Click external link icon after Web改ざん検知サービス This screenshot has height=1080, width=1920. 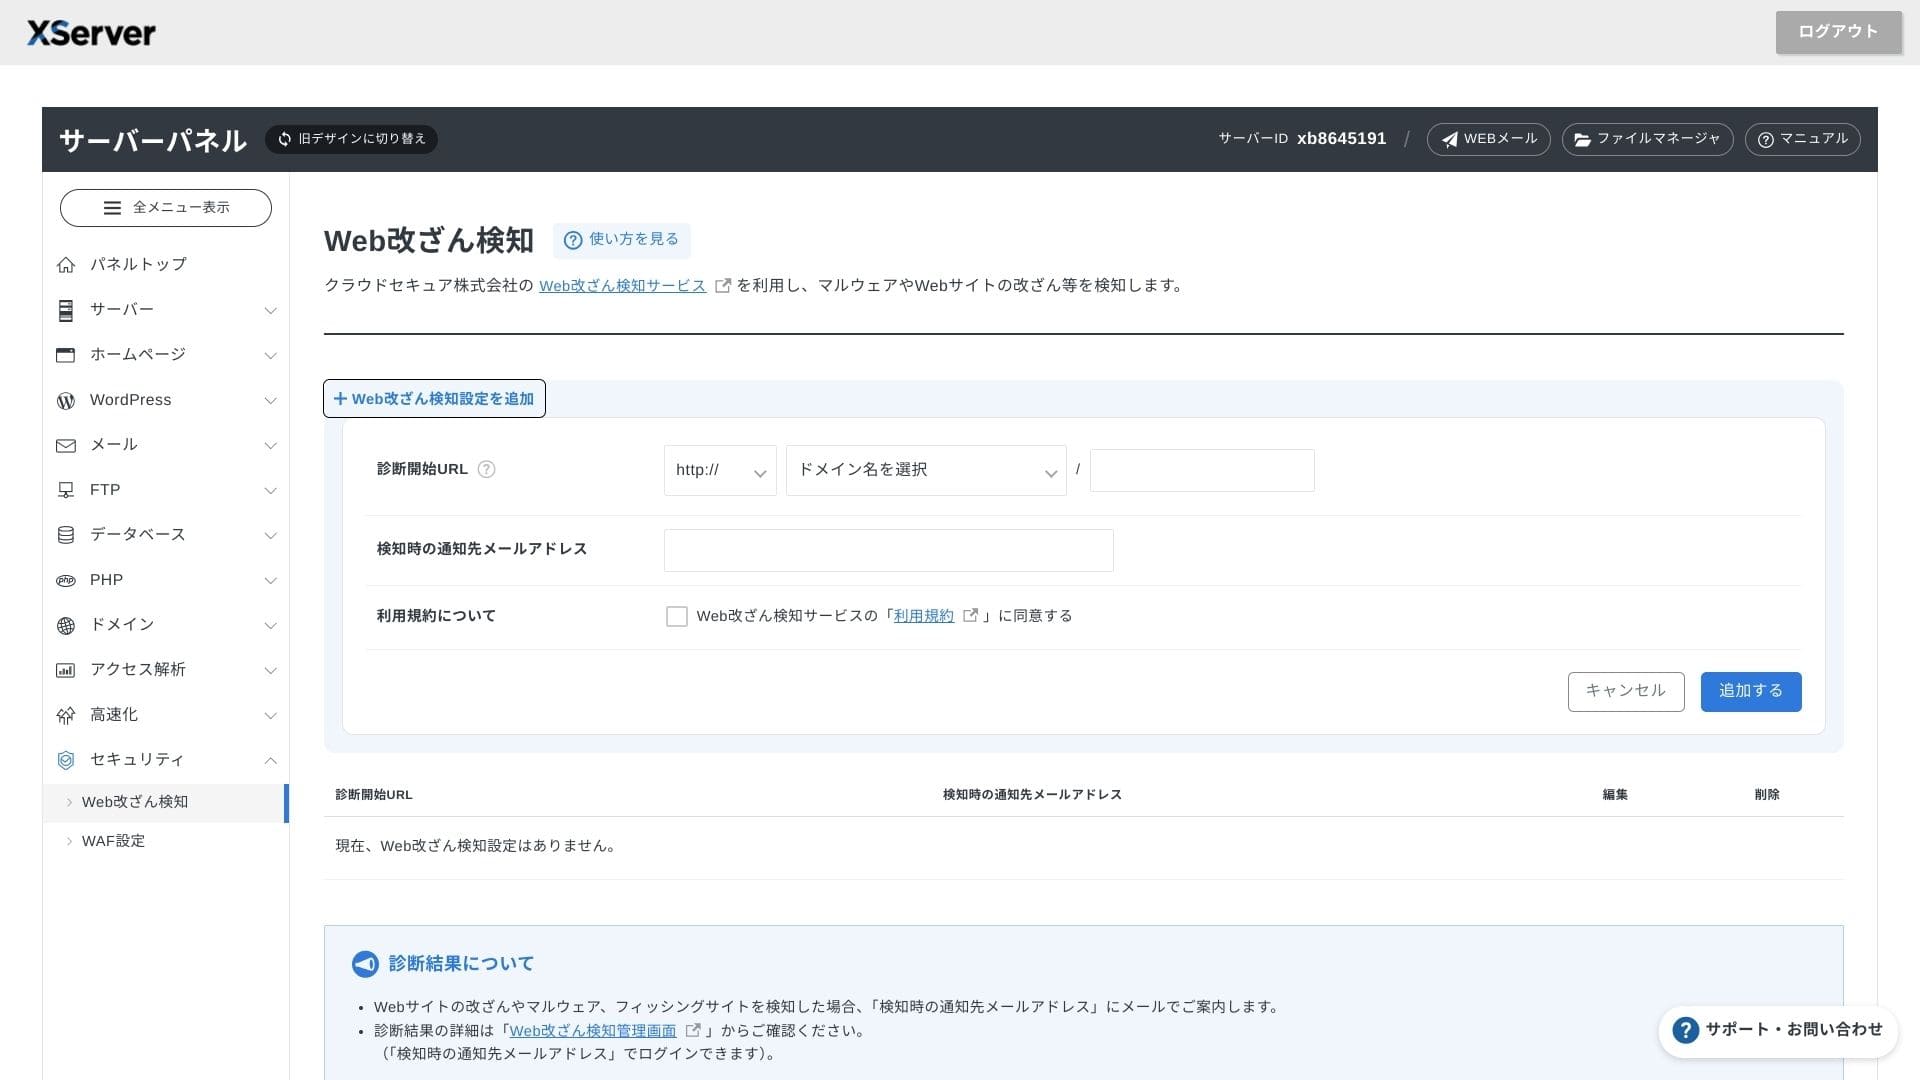pyautogui.click(x=723, y=286)
